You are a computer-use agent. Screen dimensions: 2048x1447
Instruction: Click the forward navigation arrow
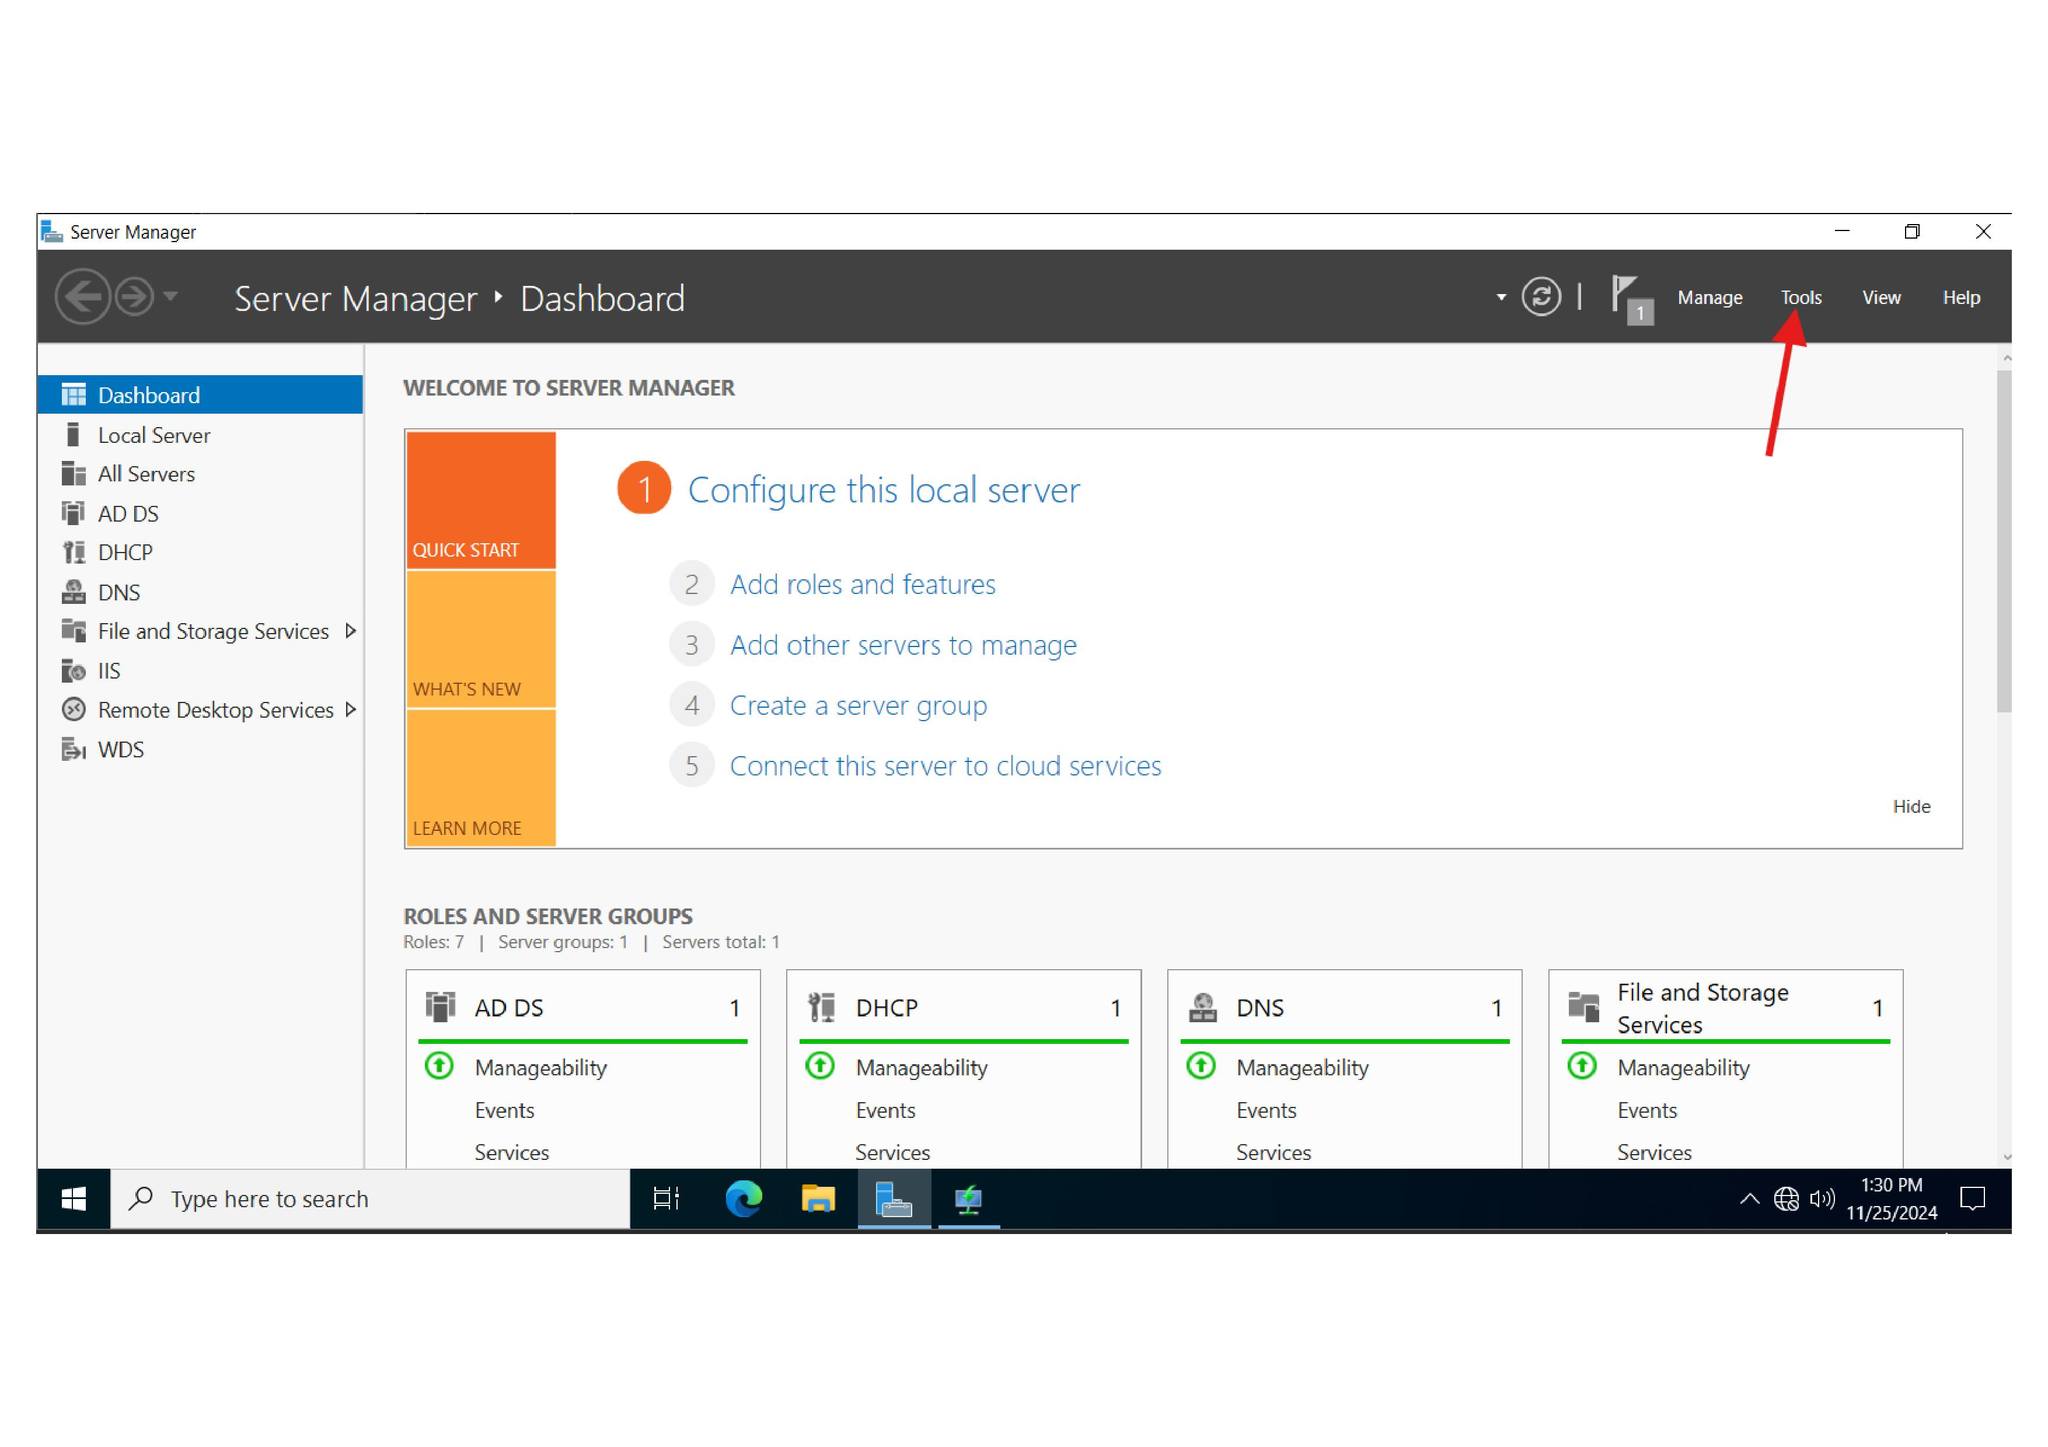(135, 297)
